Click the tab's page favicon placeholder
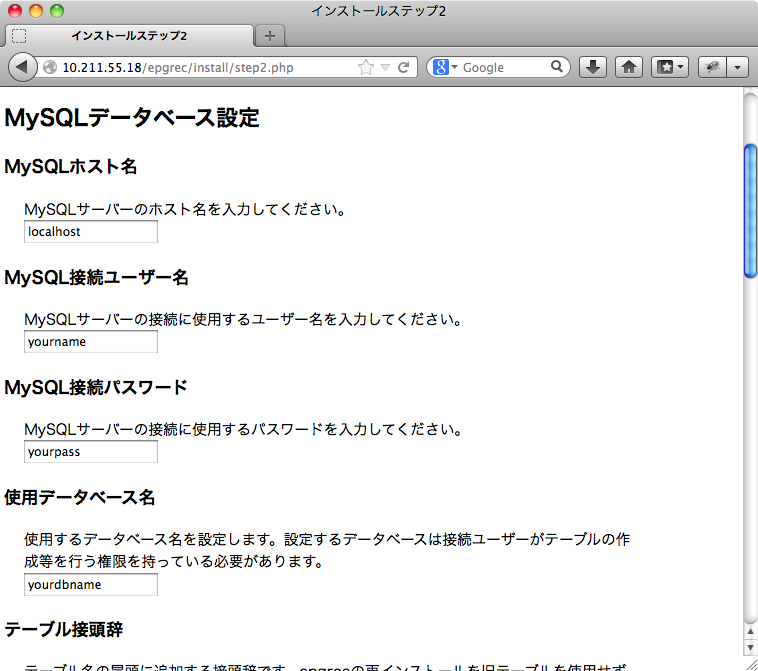The width and height of the screenshot is (758, 671). click(19, 36)
